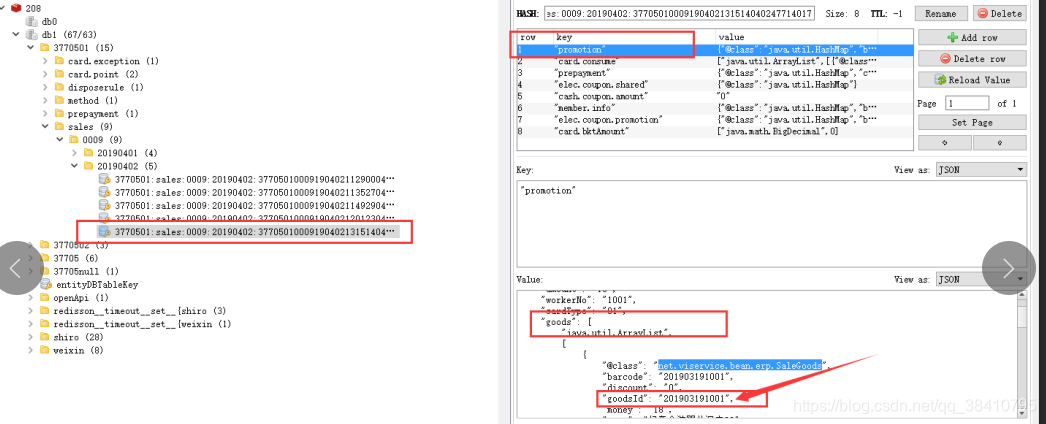This screenshot has height=424, width=1046.
Task: Click the key icon ending in 0211352704
Action: (x=104, y=192)
